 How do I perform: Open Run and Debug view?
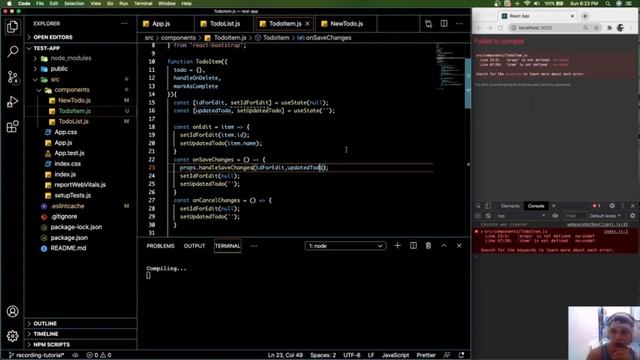[12, 102]
